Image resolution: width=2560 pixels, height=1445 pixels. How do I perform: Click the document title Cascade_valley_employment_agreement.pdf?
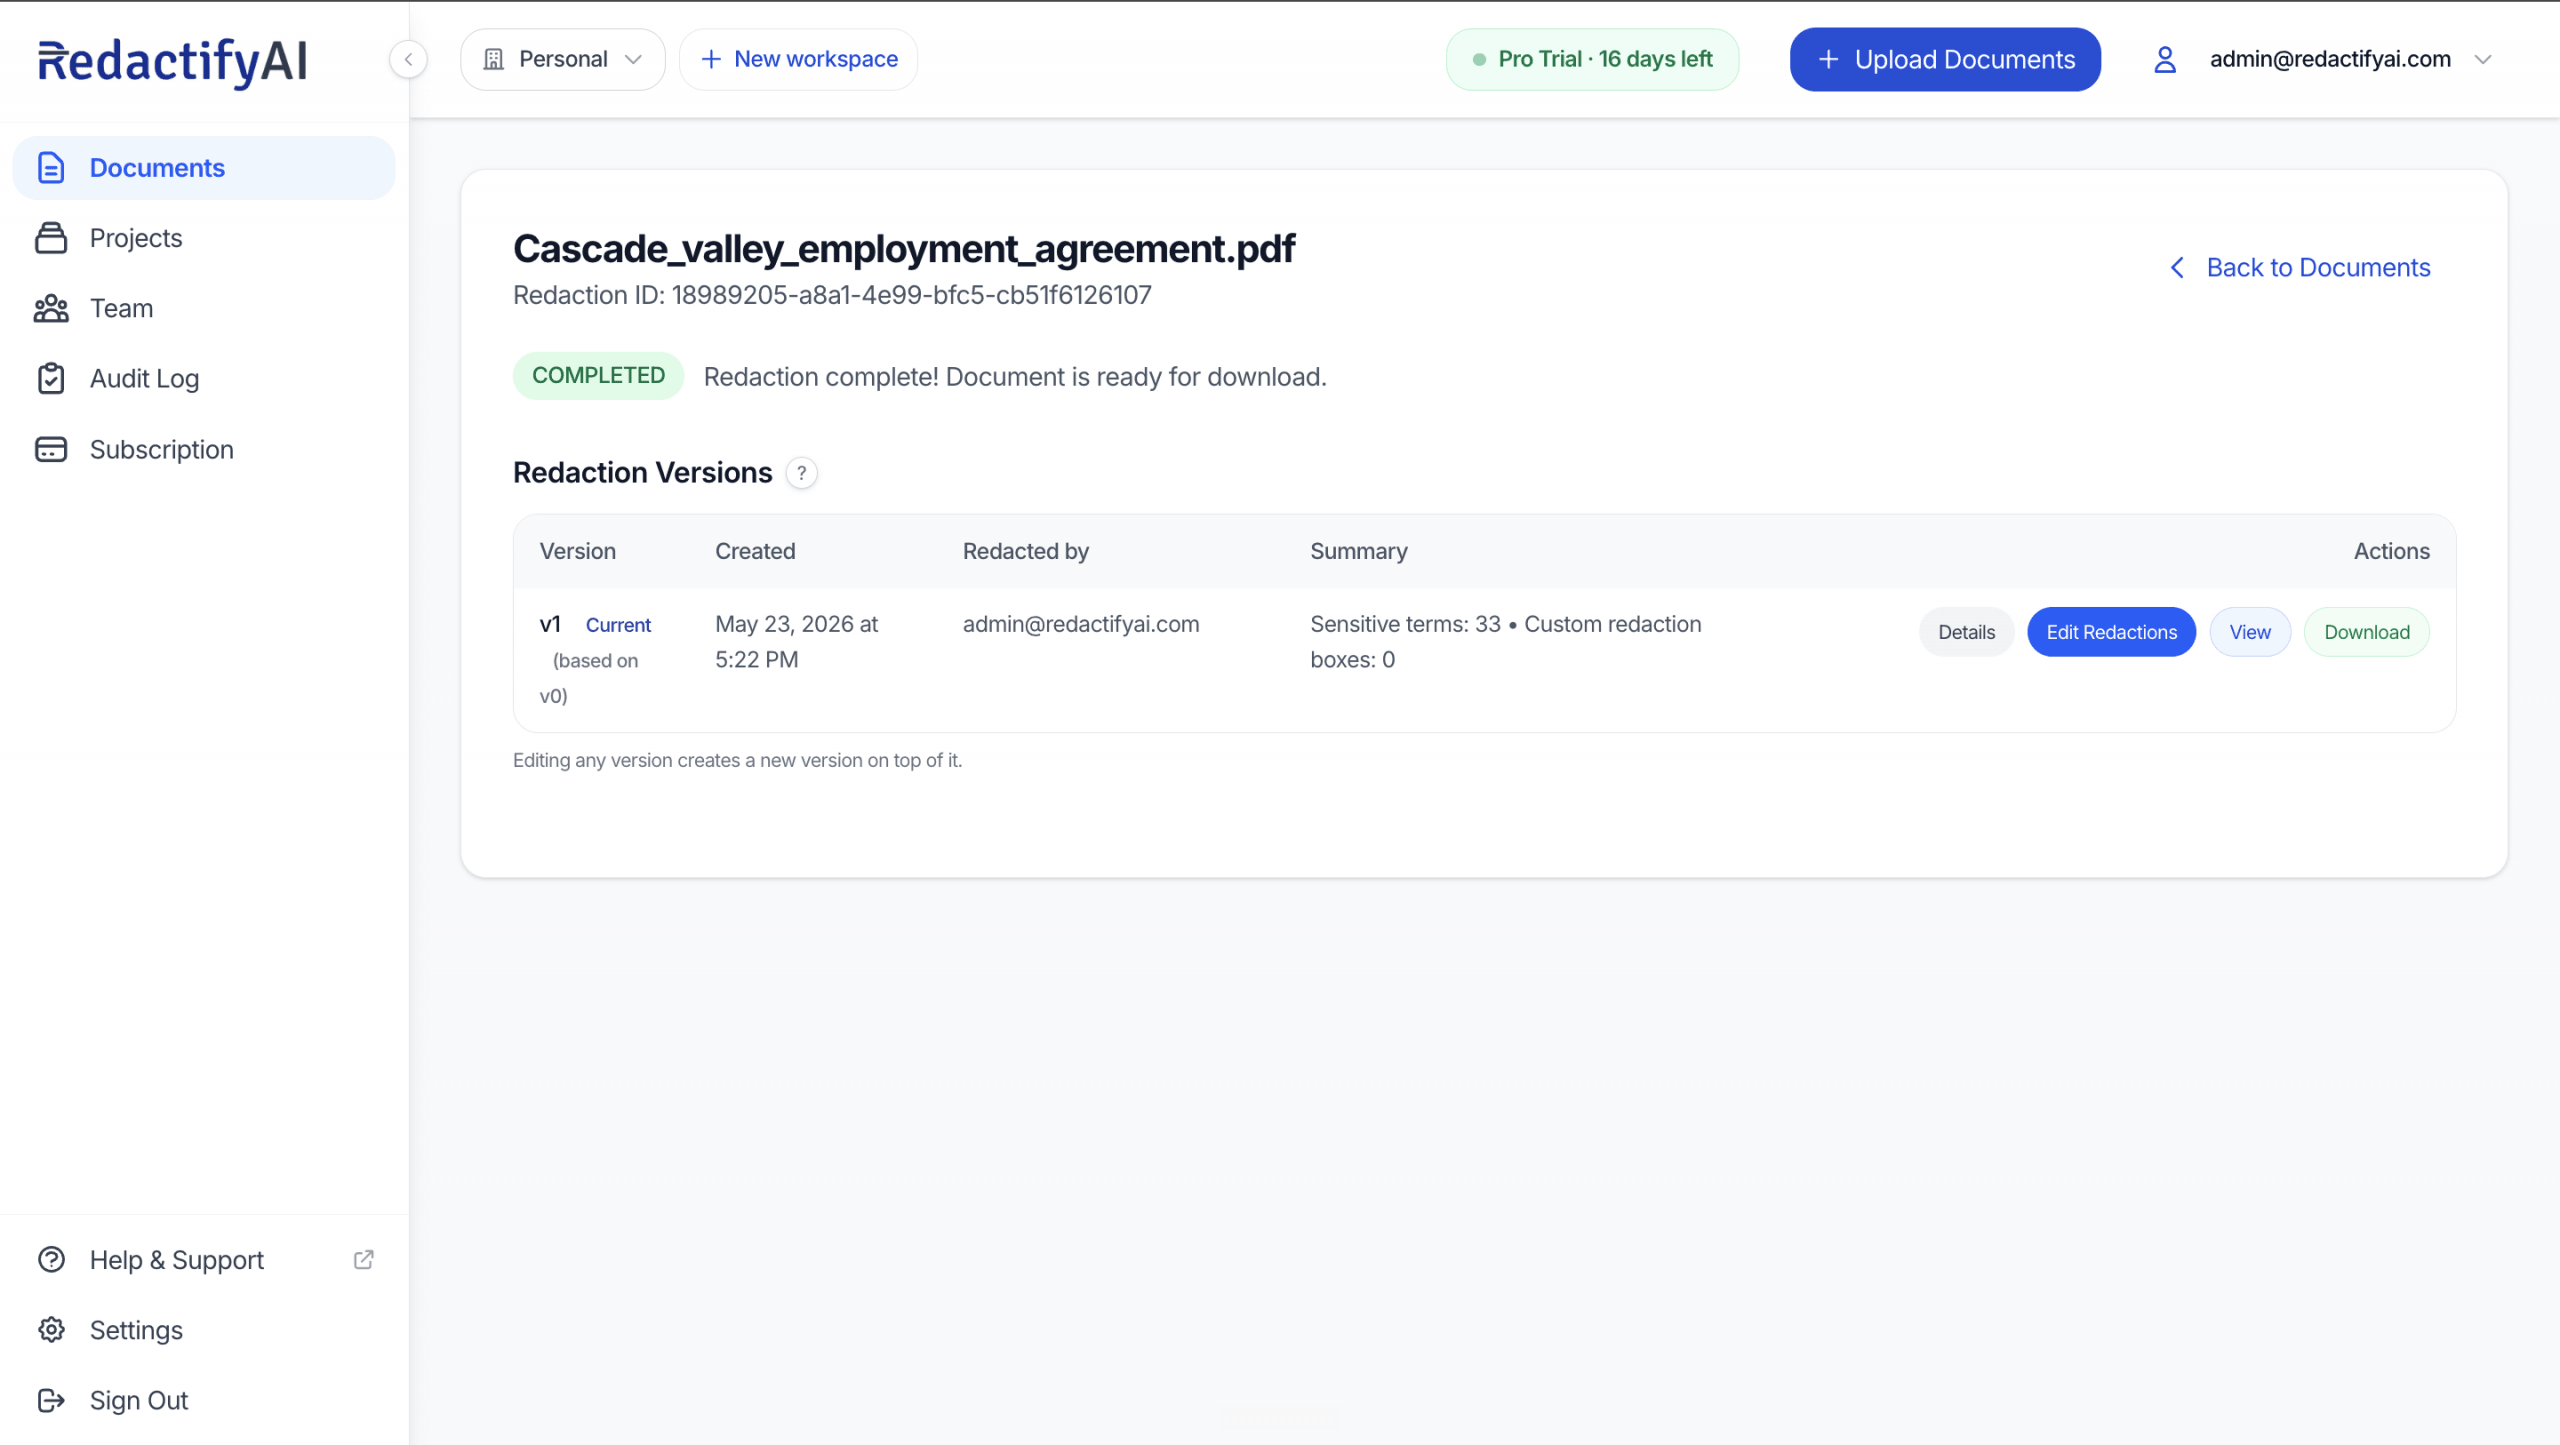pyautogui.click(x=904, y=249)
